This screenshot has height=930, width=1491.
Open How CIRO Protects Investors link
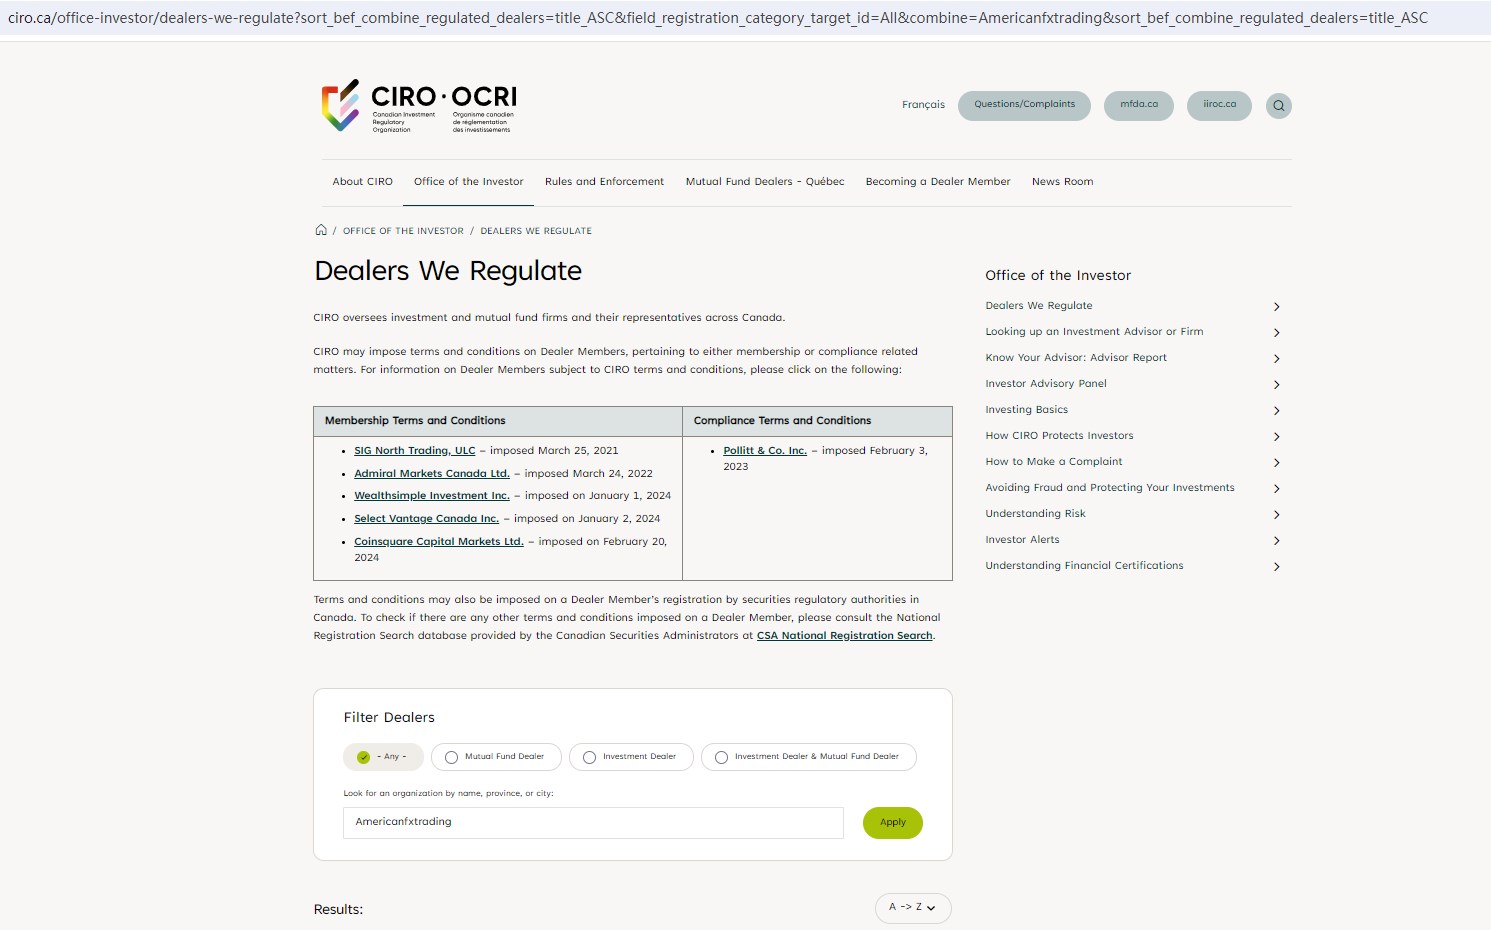[1059, 436]
